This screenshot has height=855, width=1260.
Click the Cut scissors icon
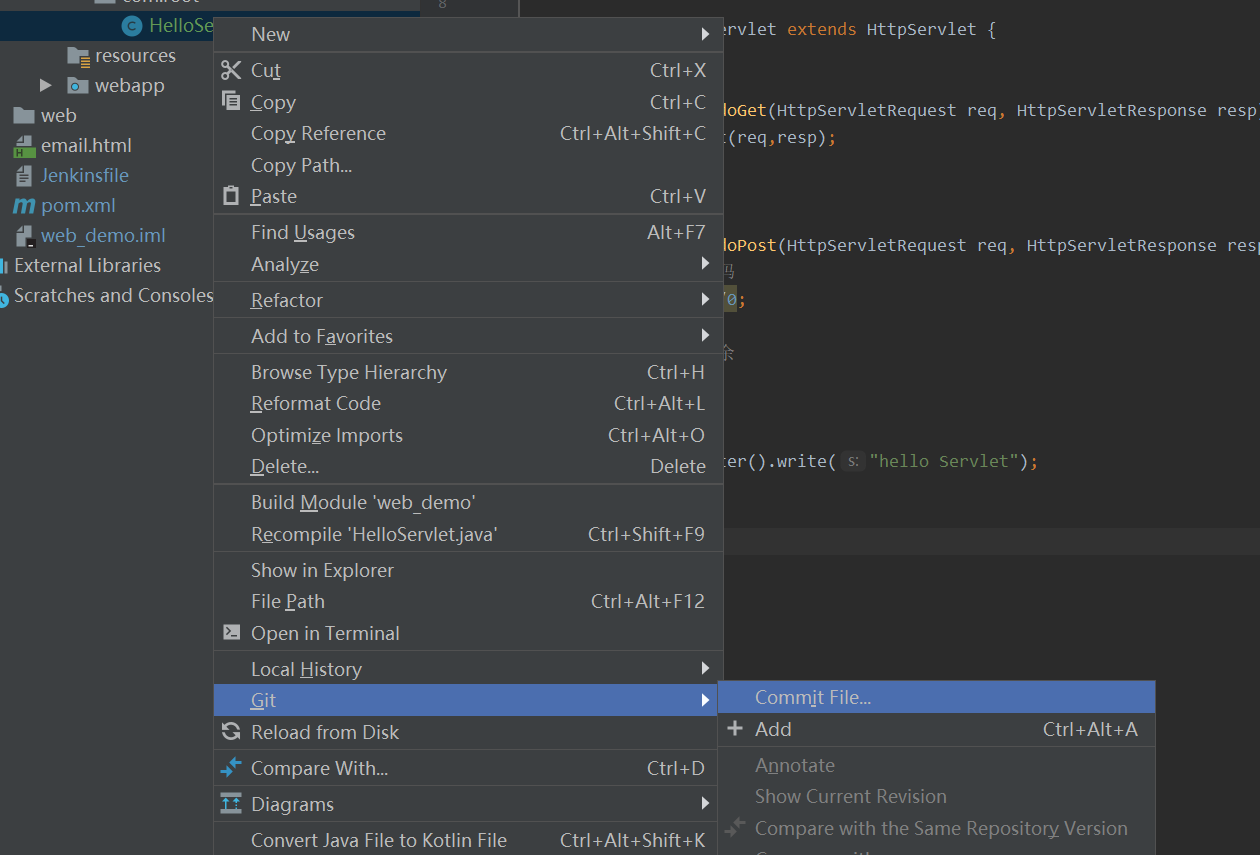(231, 70)
